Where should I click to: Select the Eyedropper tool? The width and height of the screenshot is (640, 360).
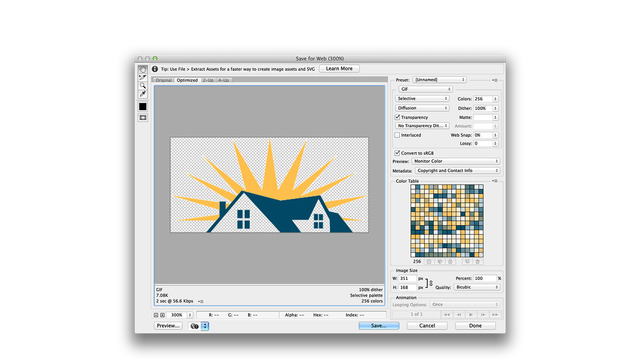tap(142, 94)
